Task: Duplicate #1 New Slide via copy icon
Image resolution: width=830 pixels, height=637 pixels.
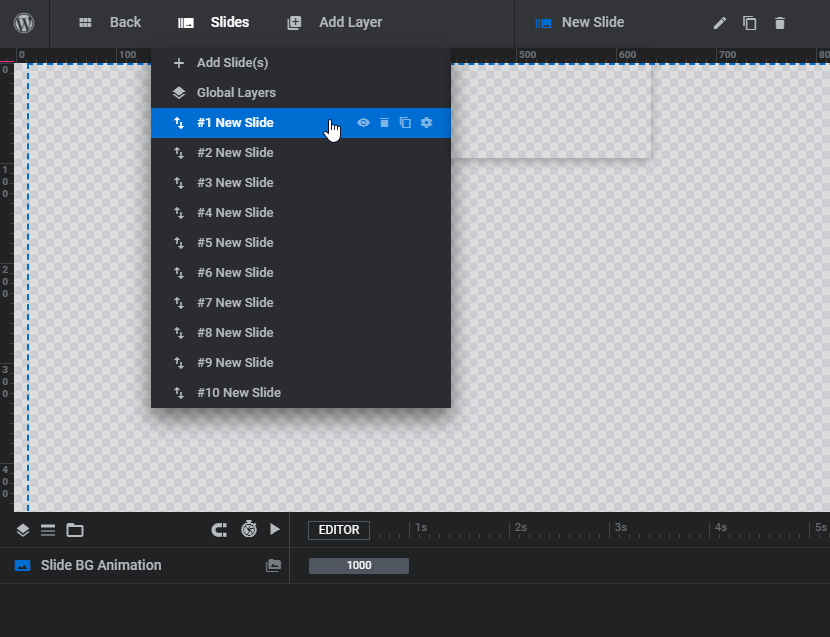Action: 405,123
